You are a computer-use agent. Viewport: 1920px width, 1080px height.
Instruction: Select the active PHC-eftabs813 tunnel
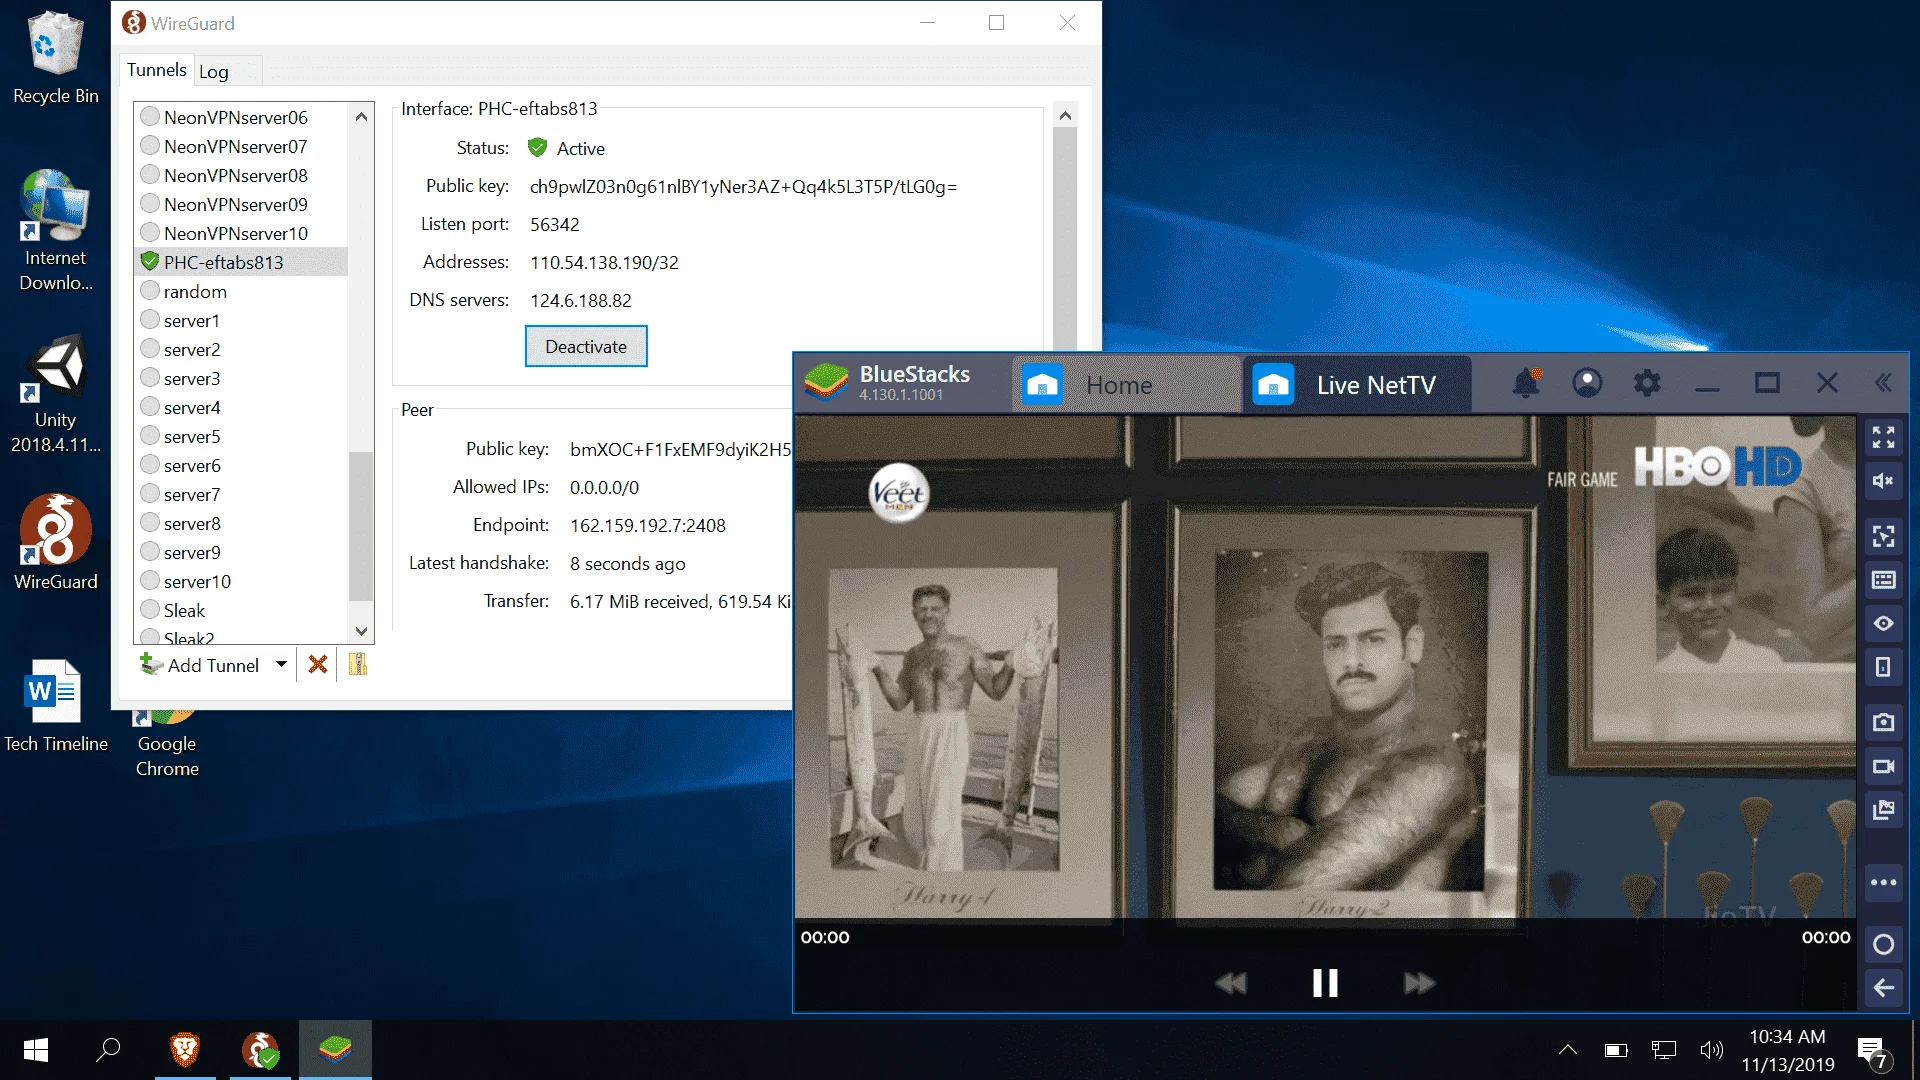tap(241, 263)
